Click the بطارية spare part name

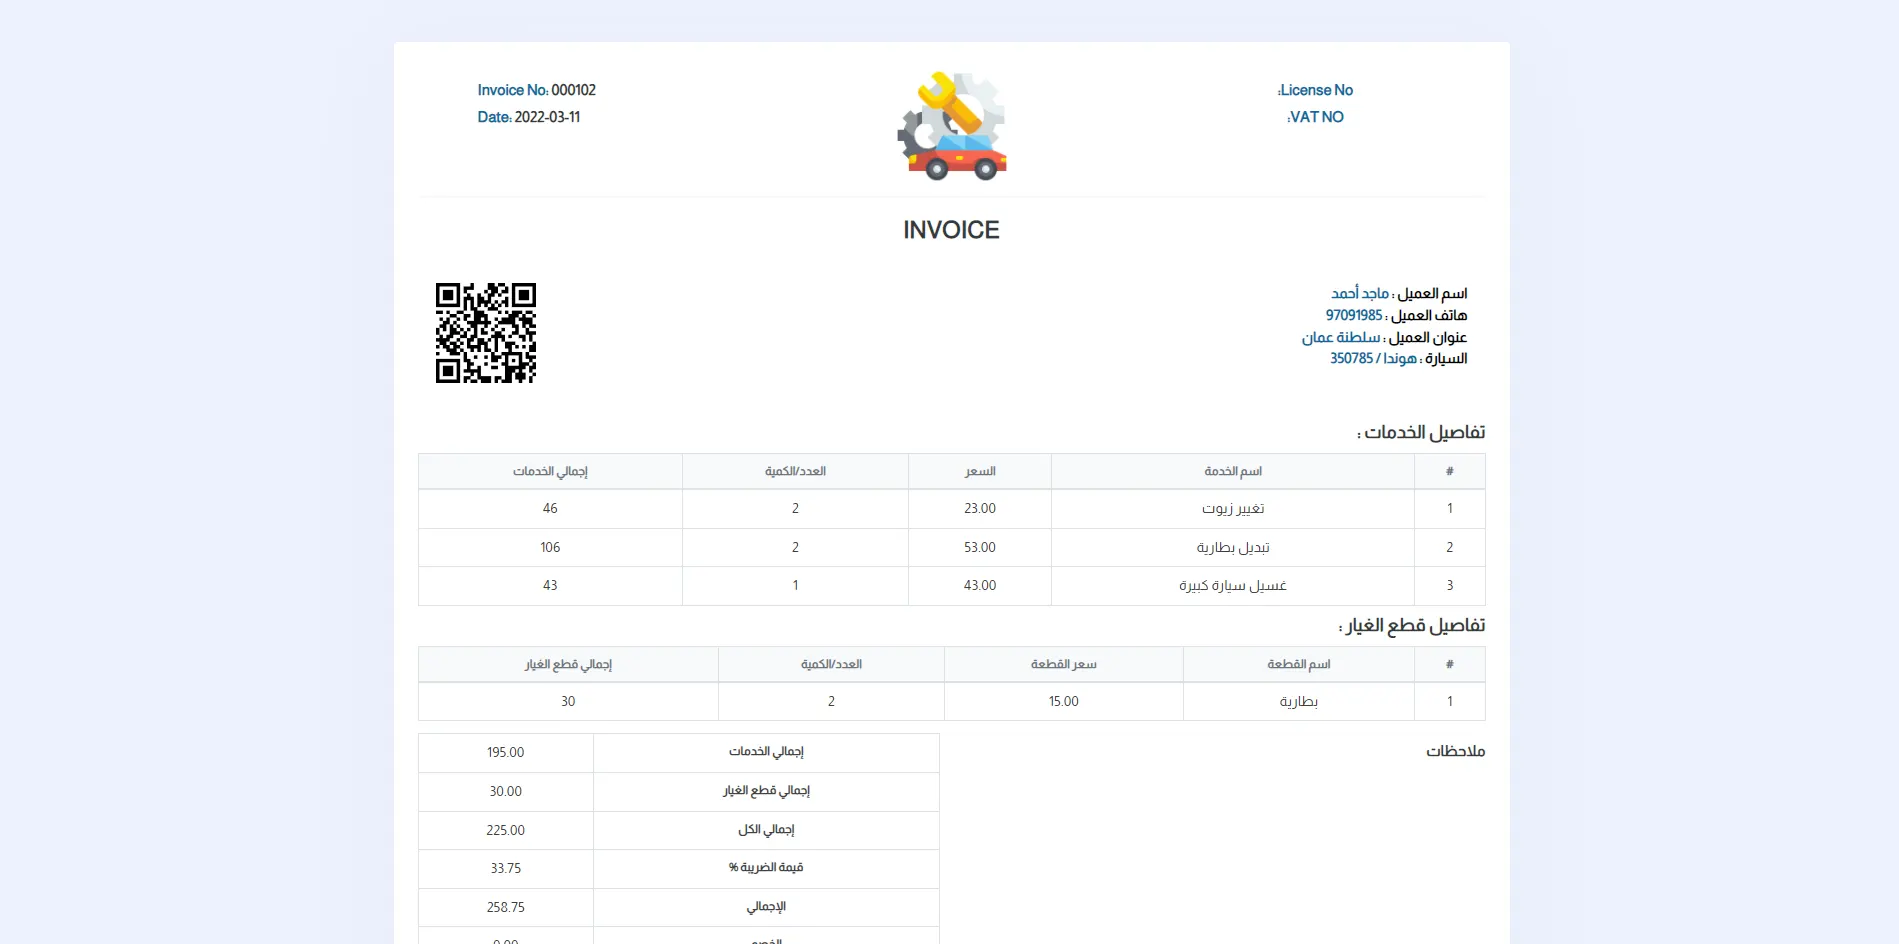pyautogui.click(x=1298, y=702)
